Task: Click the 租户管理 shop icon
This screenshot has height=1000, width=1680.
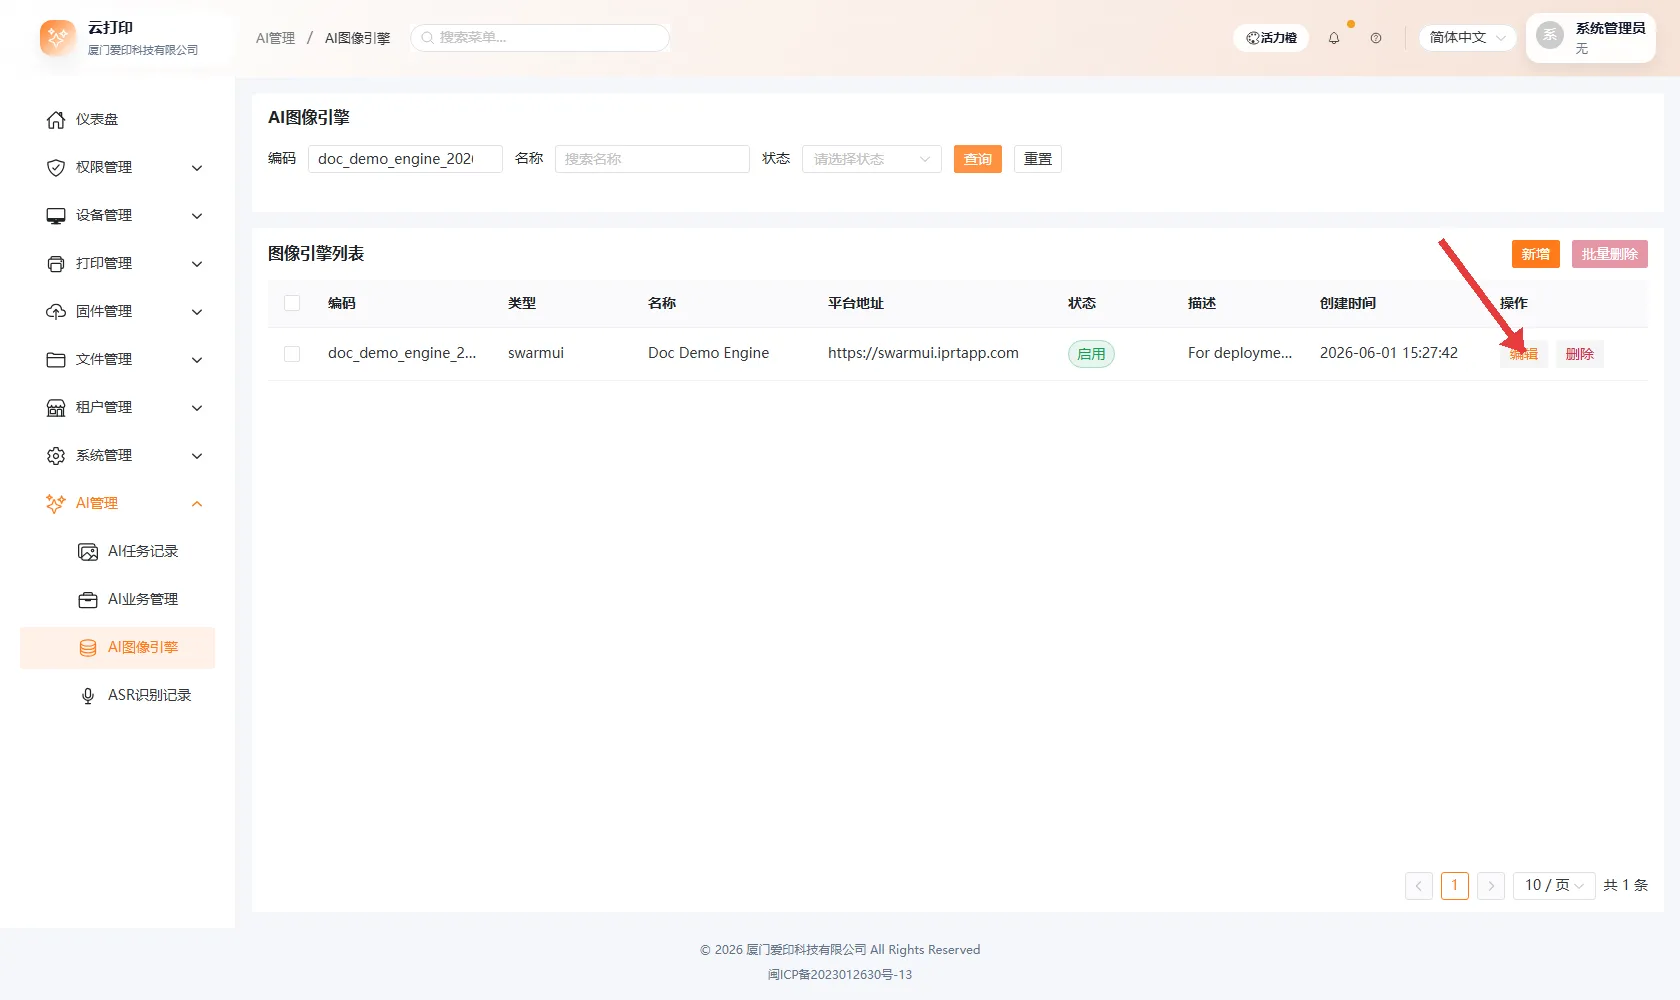Action: coord(56,408)
